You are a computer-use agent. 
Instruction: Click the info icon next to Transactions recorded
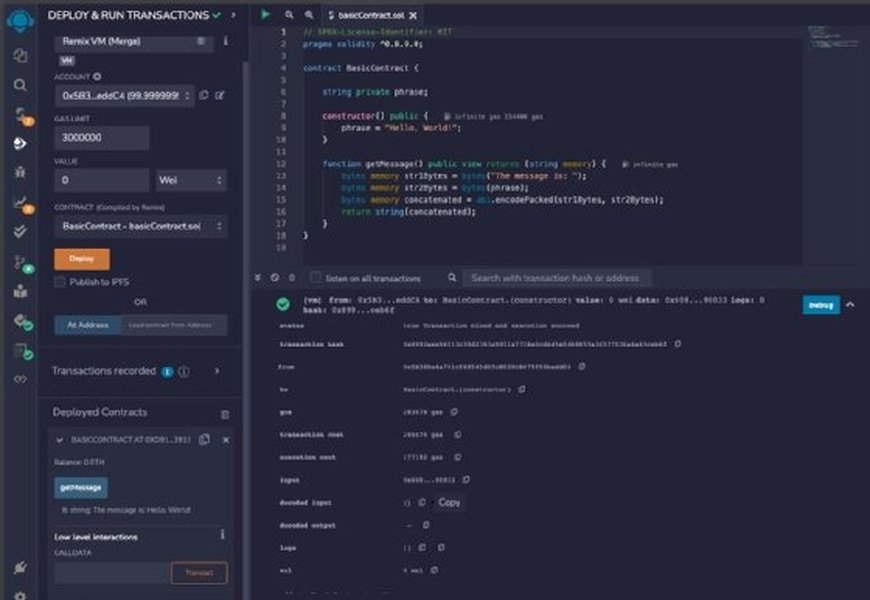click(x=184, y=371)
